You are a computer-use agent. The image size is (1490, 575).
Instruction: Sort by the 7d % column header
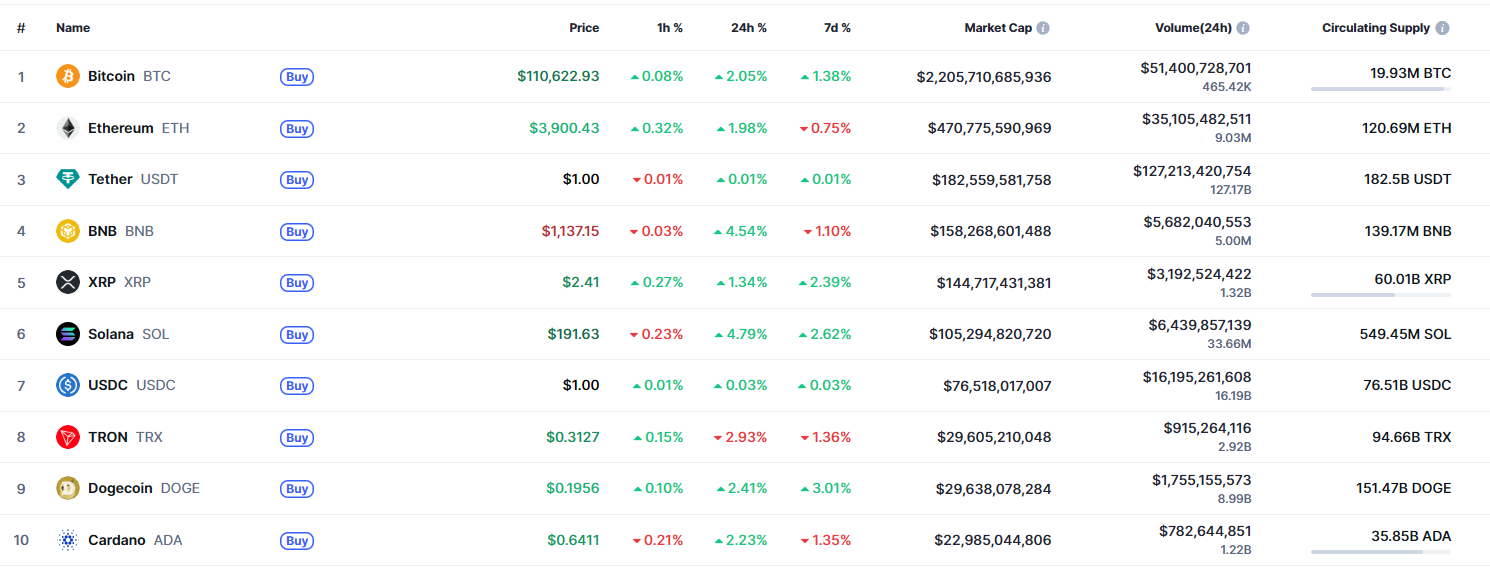835,28
